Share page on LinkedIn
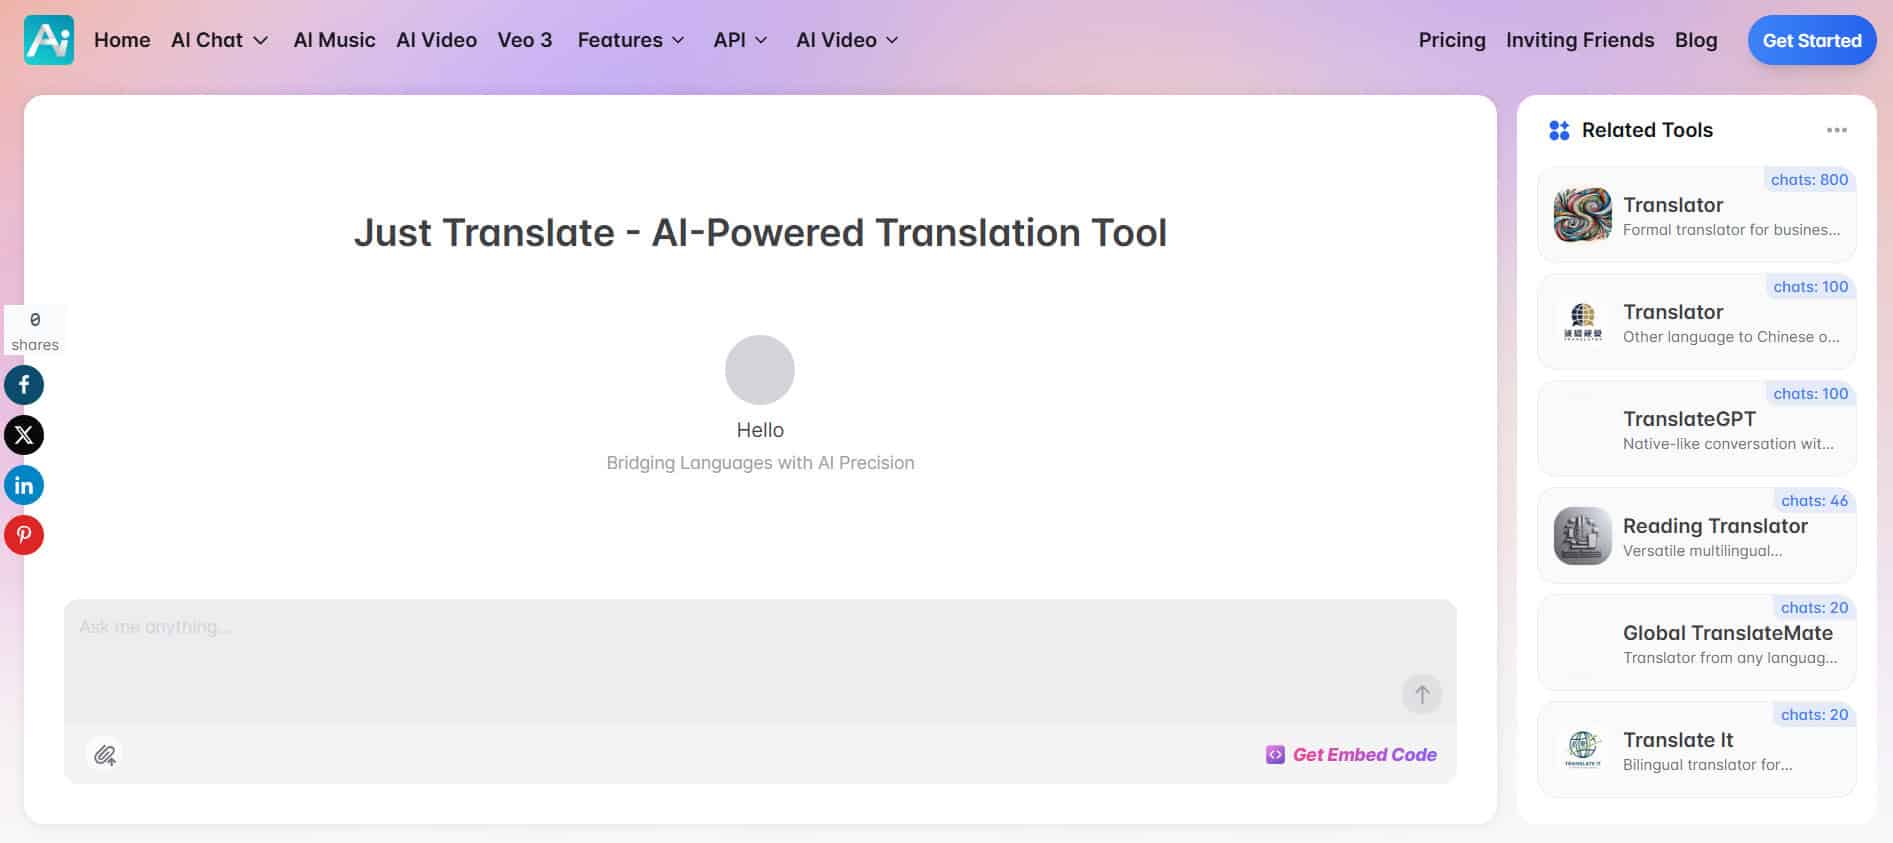Image resolution: width=1893 pixels, height=843 pixels. 24,485
